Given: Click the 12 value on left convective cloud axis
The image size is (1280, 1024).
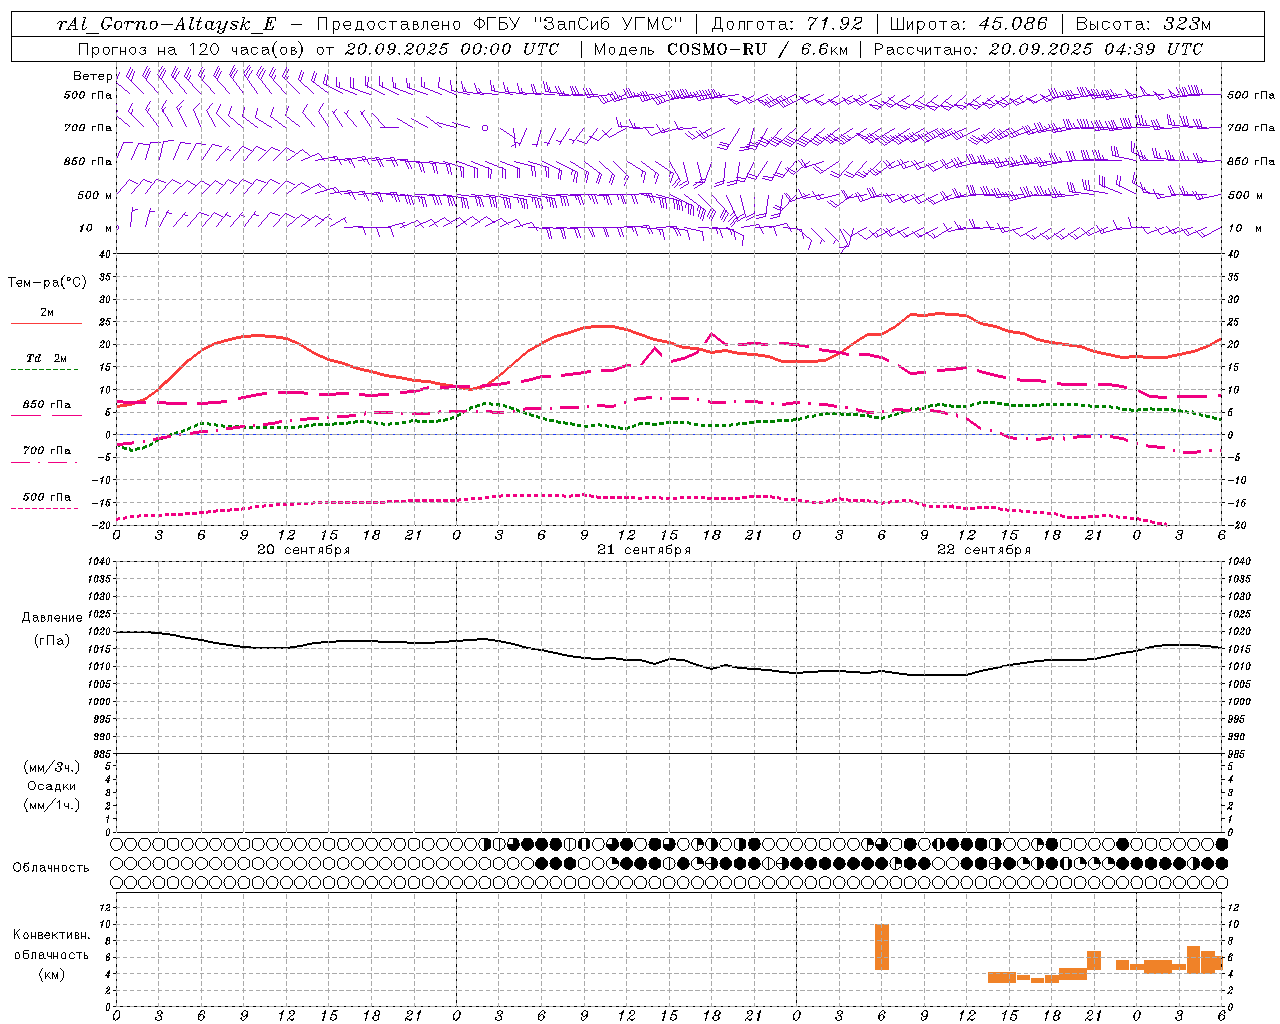Looking at the screenshot, I should (106, 908).
